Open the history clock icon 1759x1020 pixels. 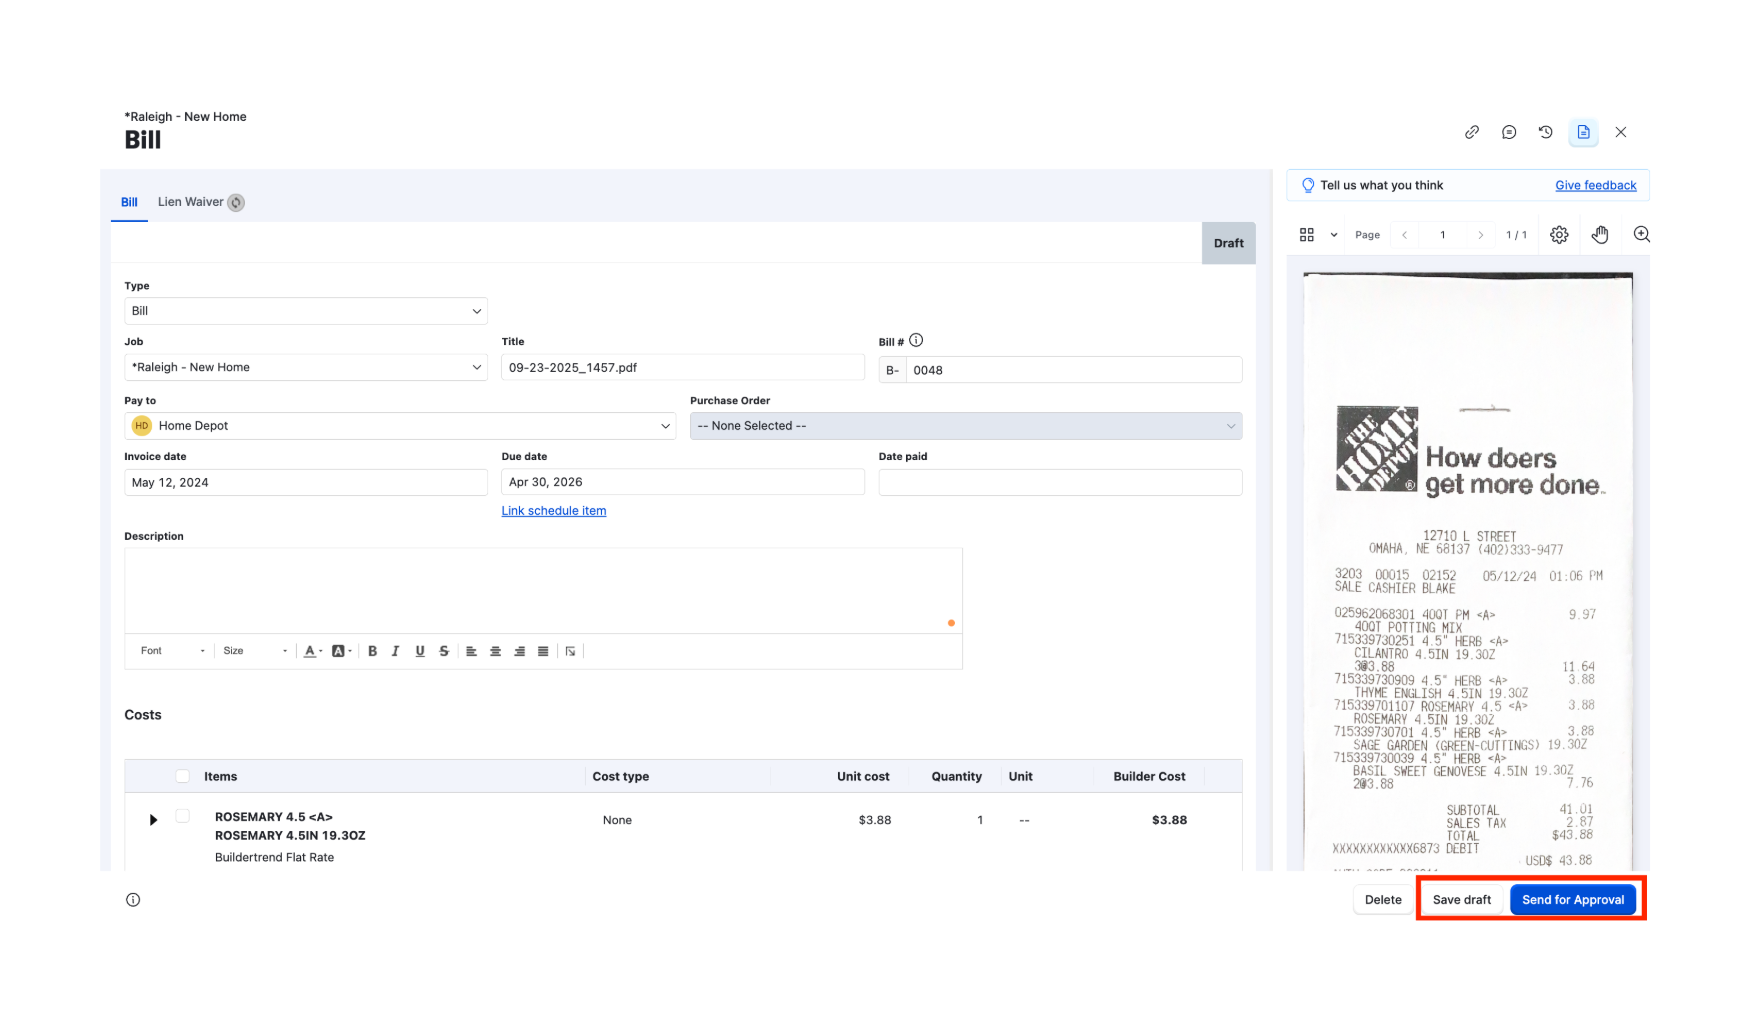tap(1546, 132)
